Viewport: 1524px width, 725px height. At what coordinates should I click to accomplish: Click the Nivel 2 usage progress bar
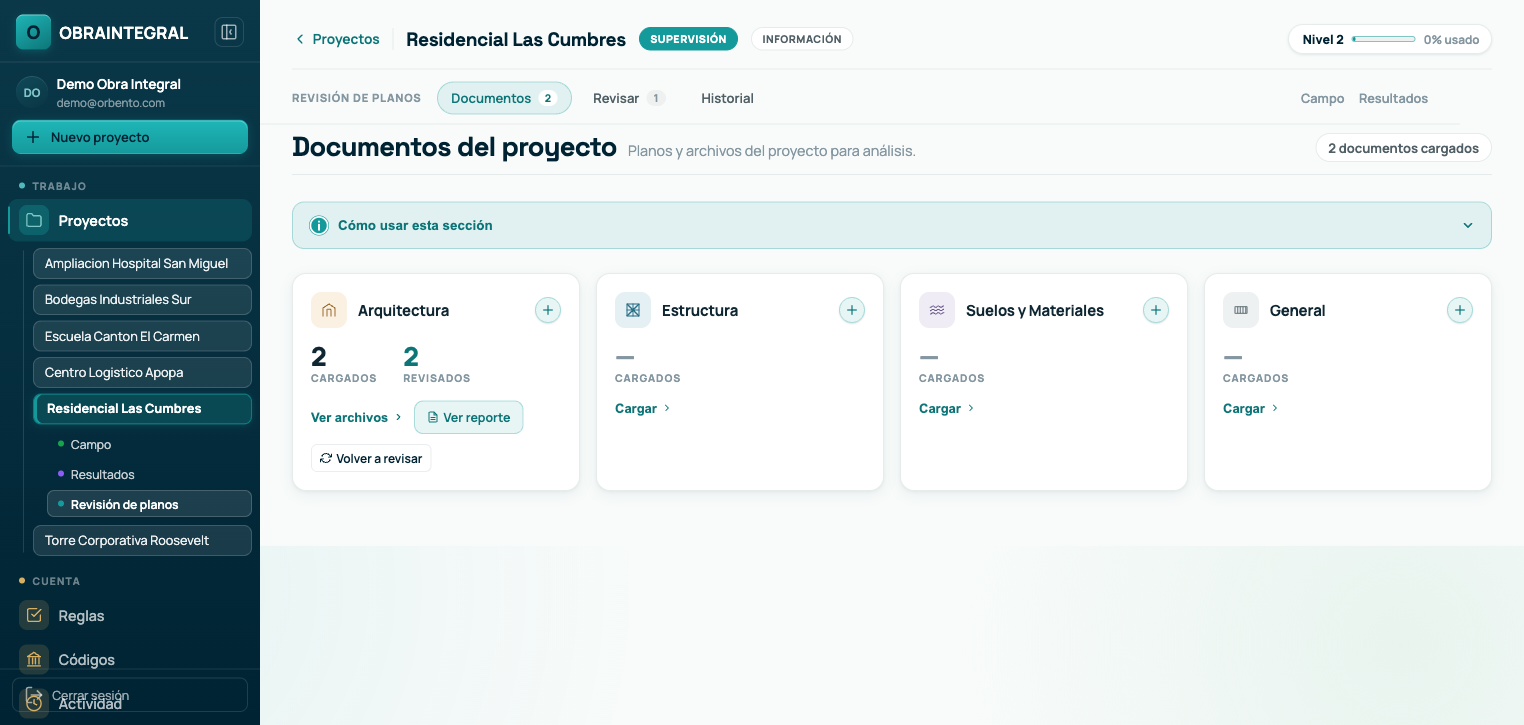point(1383,39)
